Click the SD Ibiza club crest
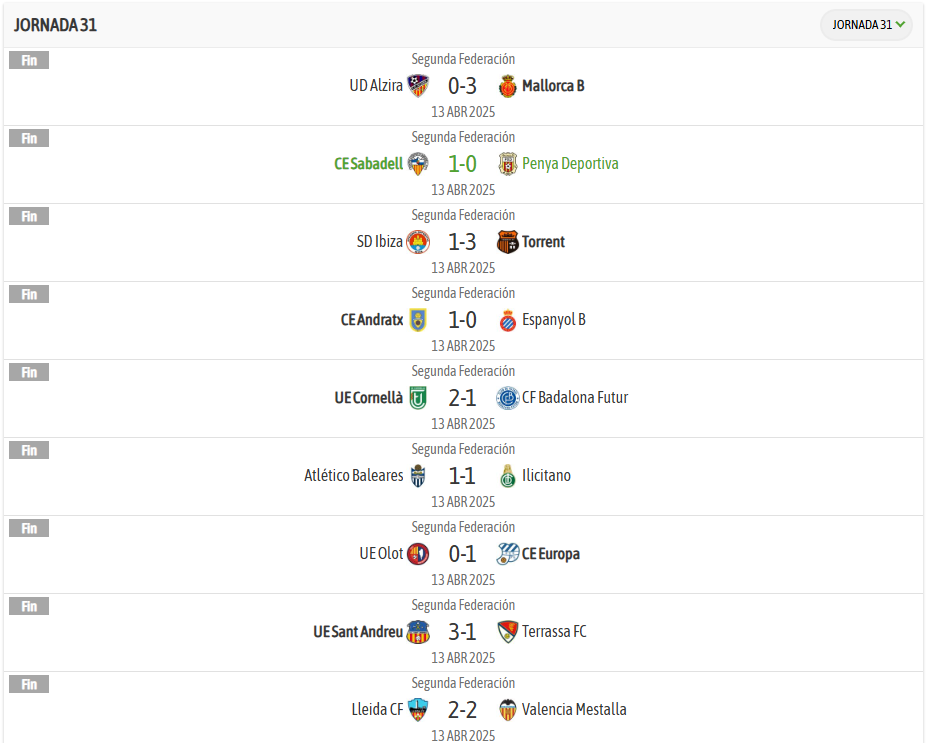This screenshot has height=743, width=926. tap(418, 242)
